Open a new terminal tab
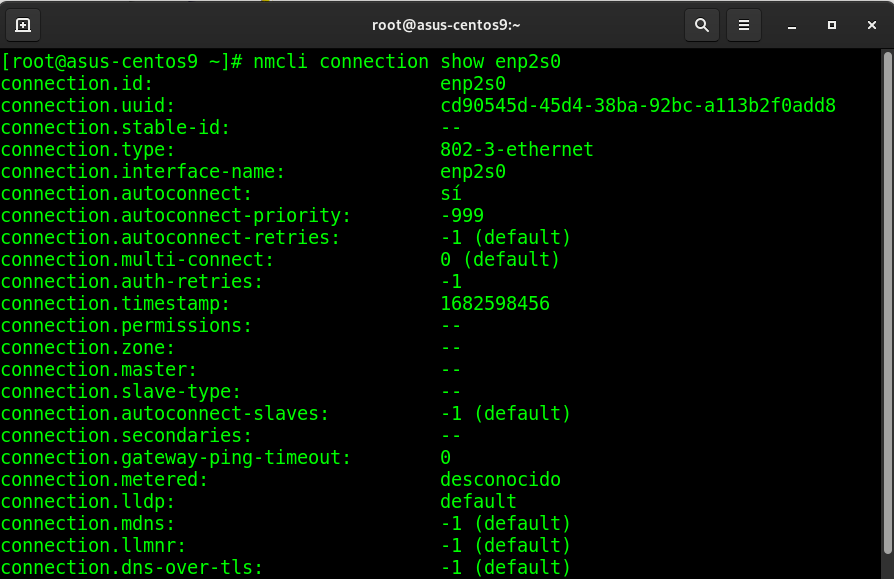 click(x=23, y=25)
